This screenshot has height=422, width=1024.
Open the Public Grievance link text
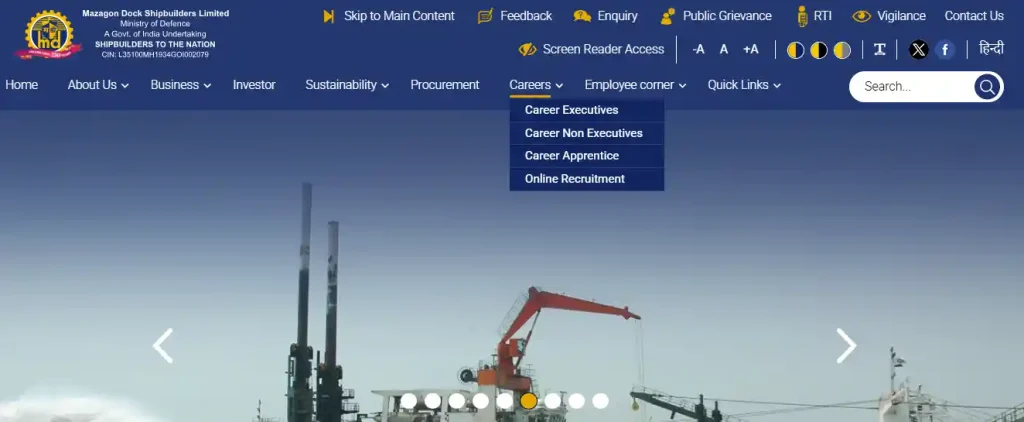tap(727, 16)
